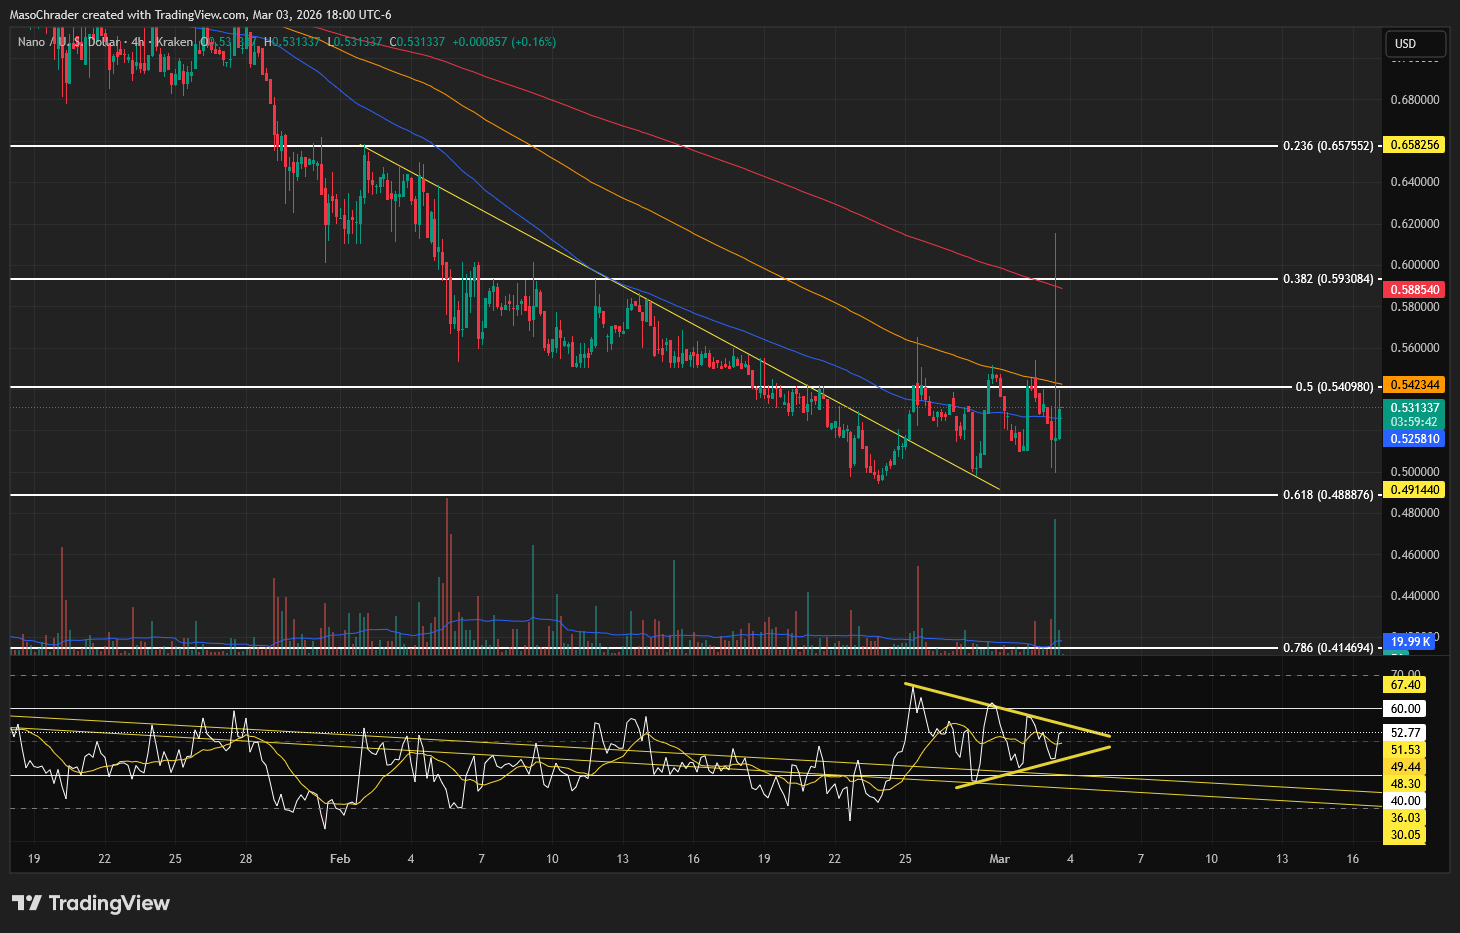
Task: Click the 0.500000 price axis value
Action: click(1414, 472)
